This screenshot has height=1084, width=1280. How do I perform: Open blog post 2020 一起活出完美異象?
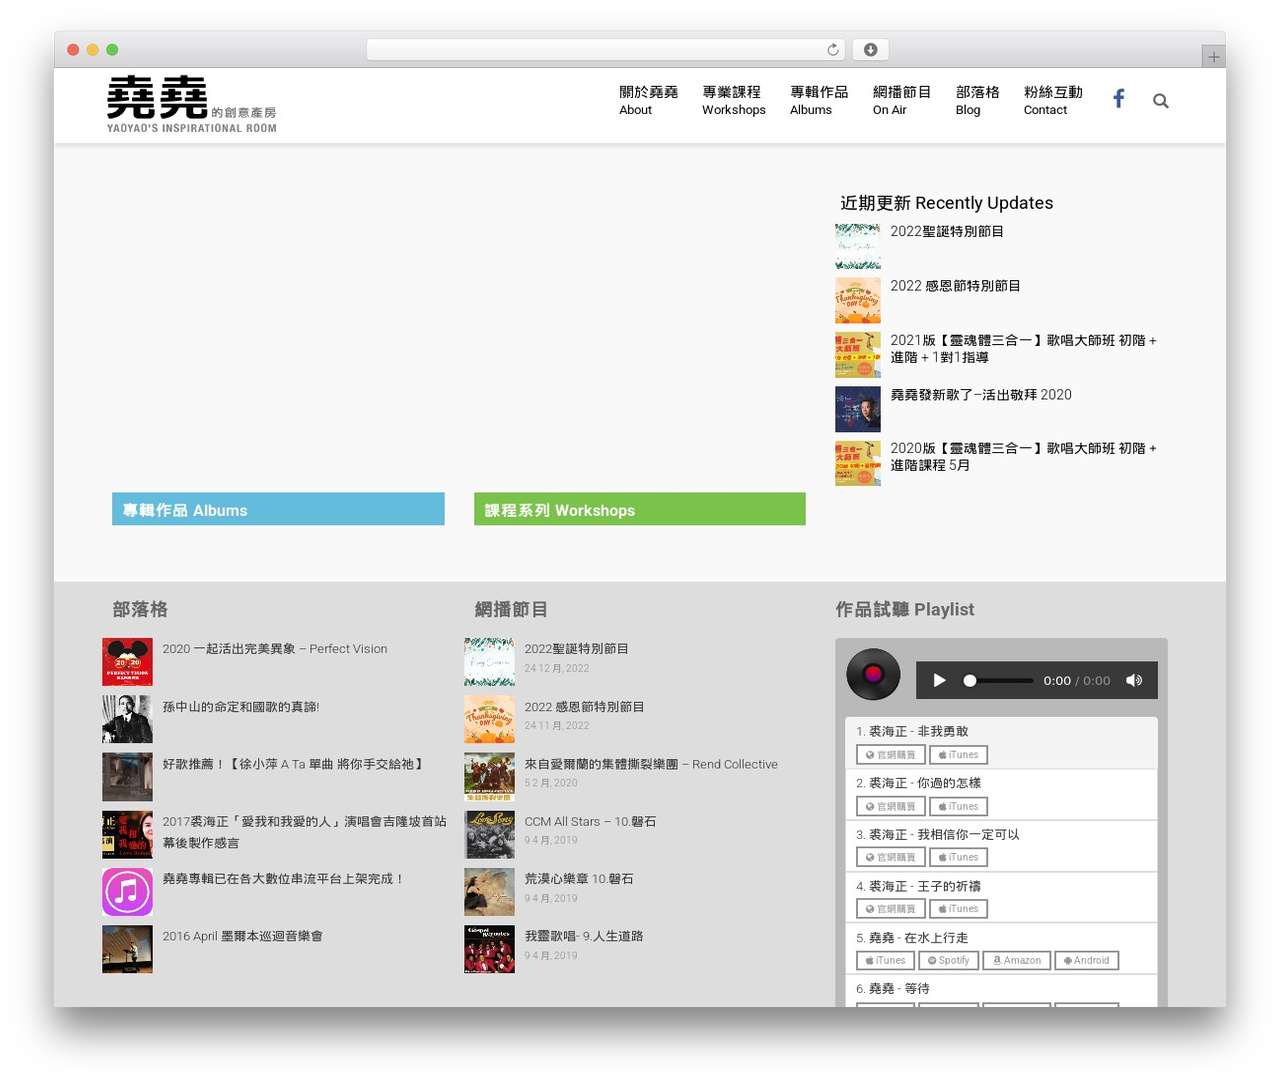coord(275,649)
